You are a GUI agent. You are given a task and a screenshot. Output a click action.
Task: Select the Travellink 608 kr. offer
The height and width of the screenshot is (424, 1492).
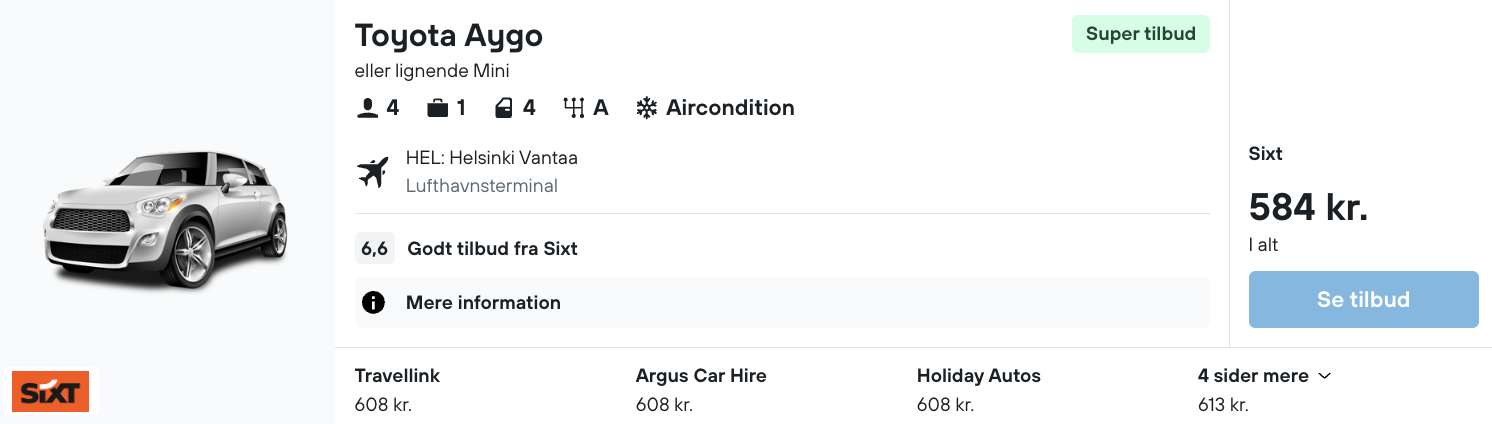point(397,389)
